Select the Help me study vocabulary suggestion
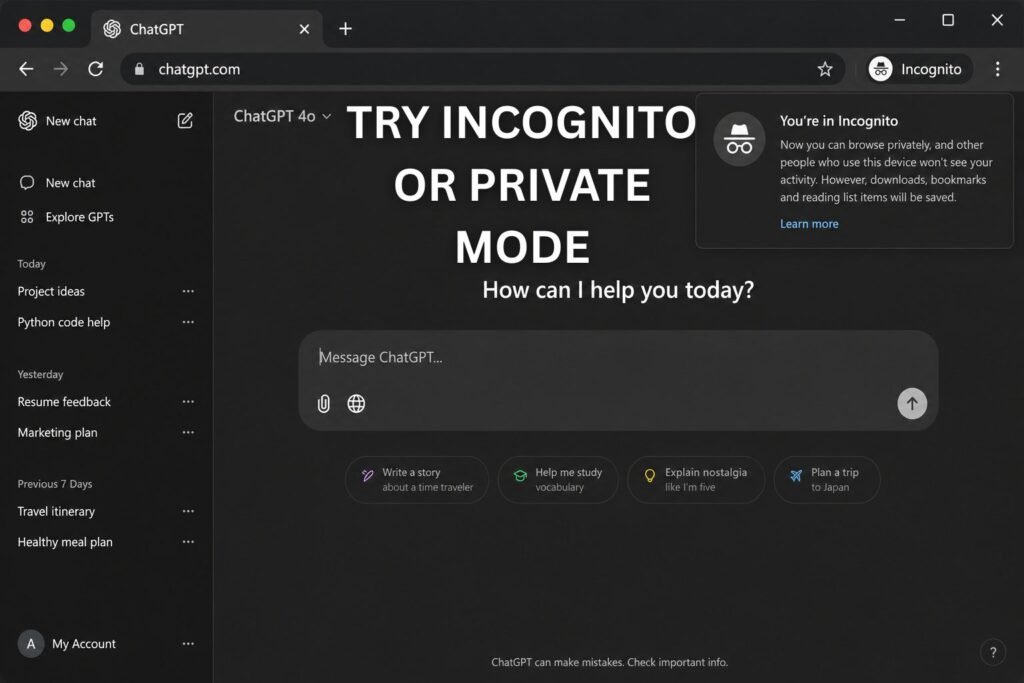The image size is (1024, 683). point(558,480)
